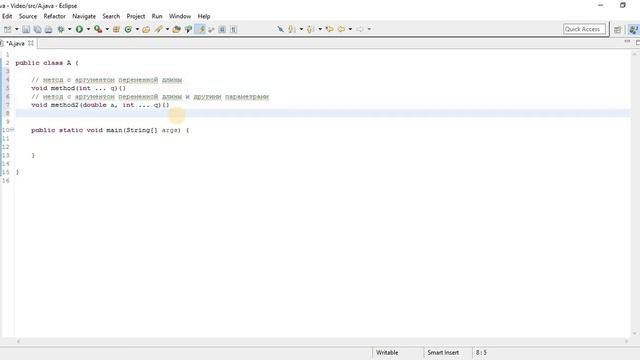Click the horizontal scrollbar left arrow

[18, 341]
